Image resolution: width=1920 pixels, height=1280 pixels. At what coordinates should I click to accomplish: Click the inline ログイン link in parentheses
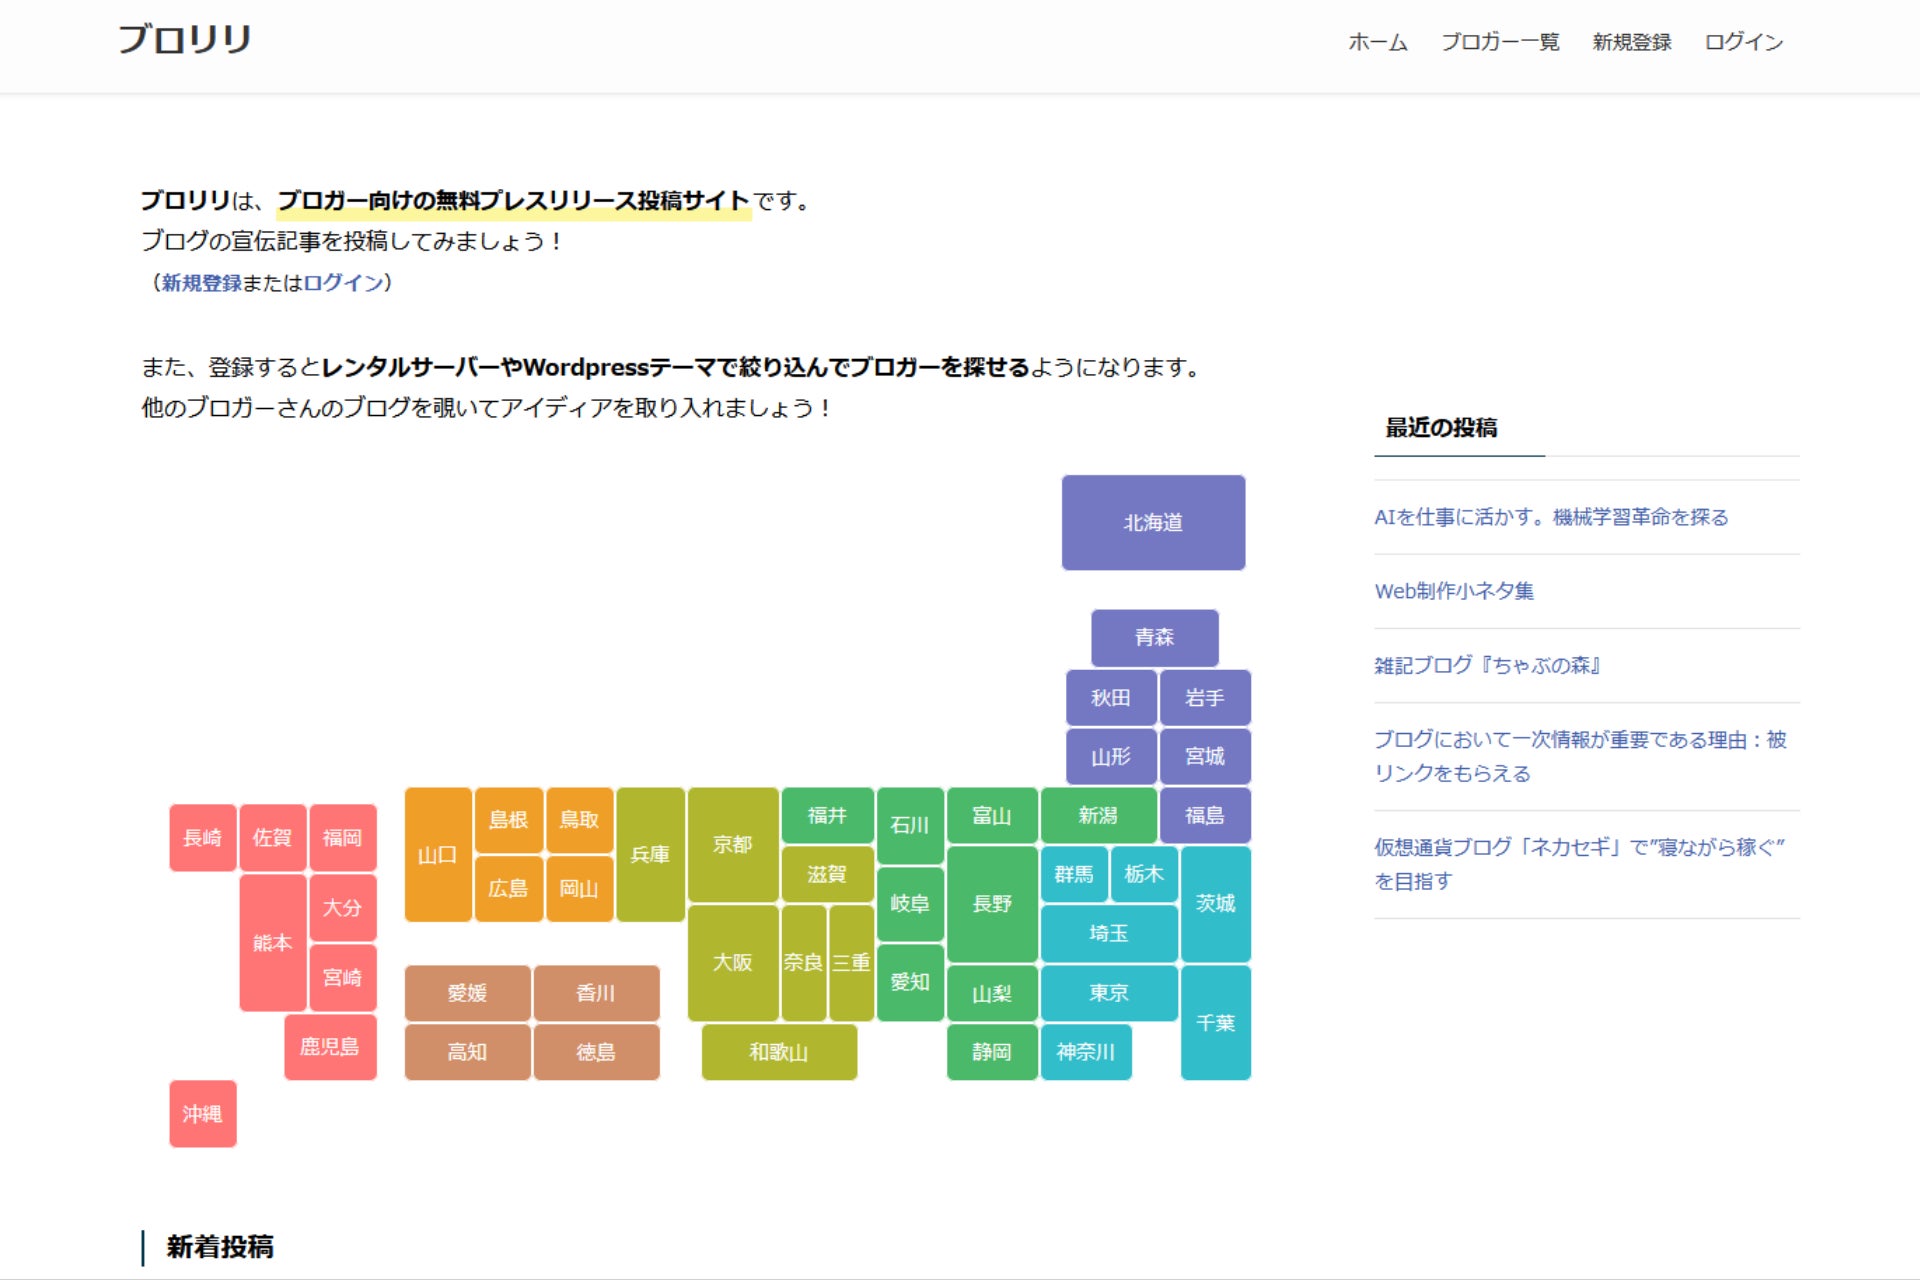coord(343,283)
